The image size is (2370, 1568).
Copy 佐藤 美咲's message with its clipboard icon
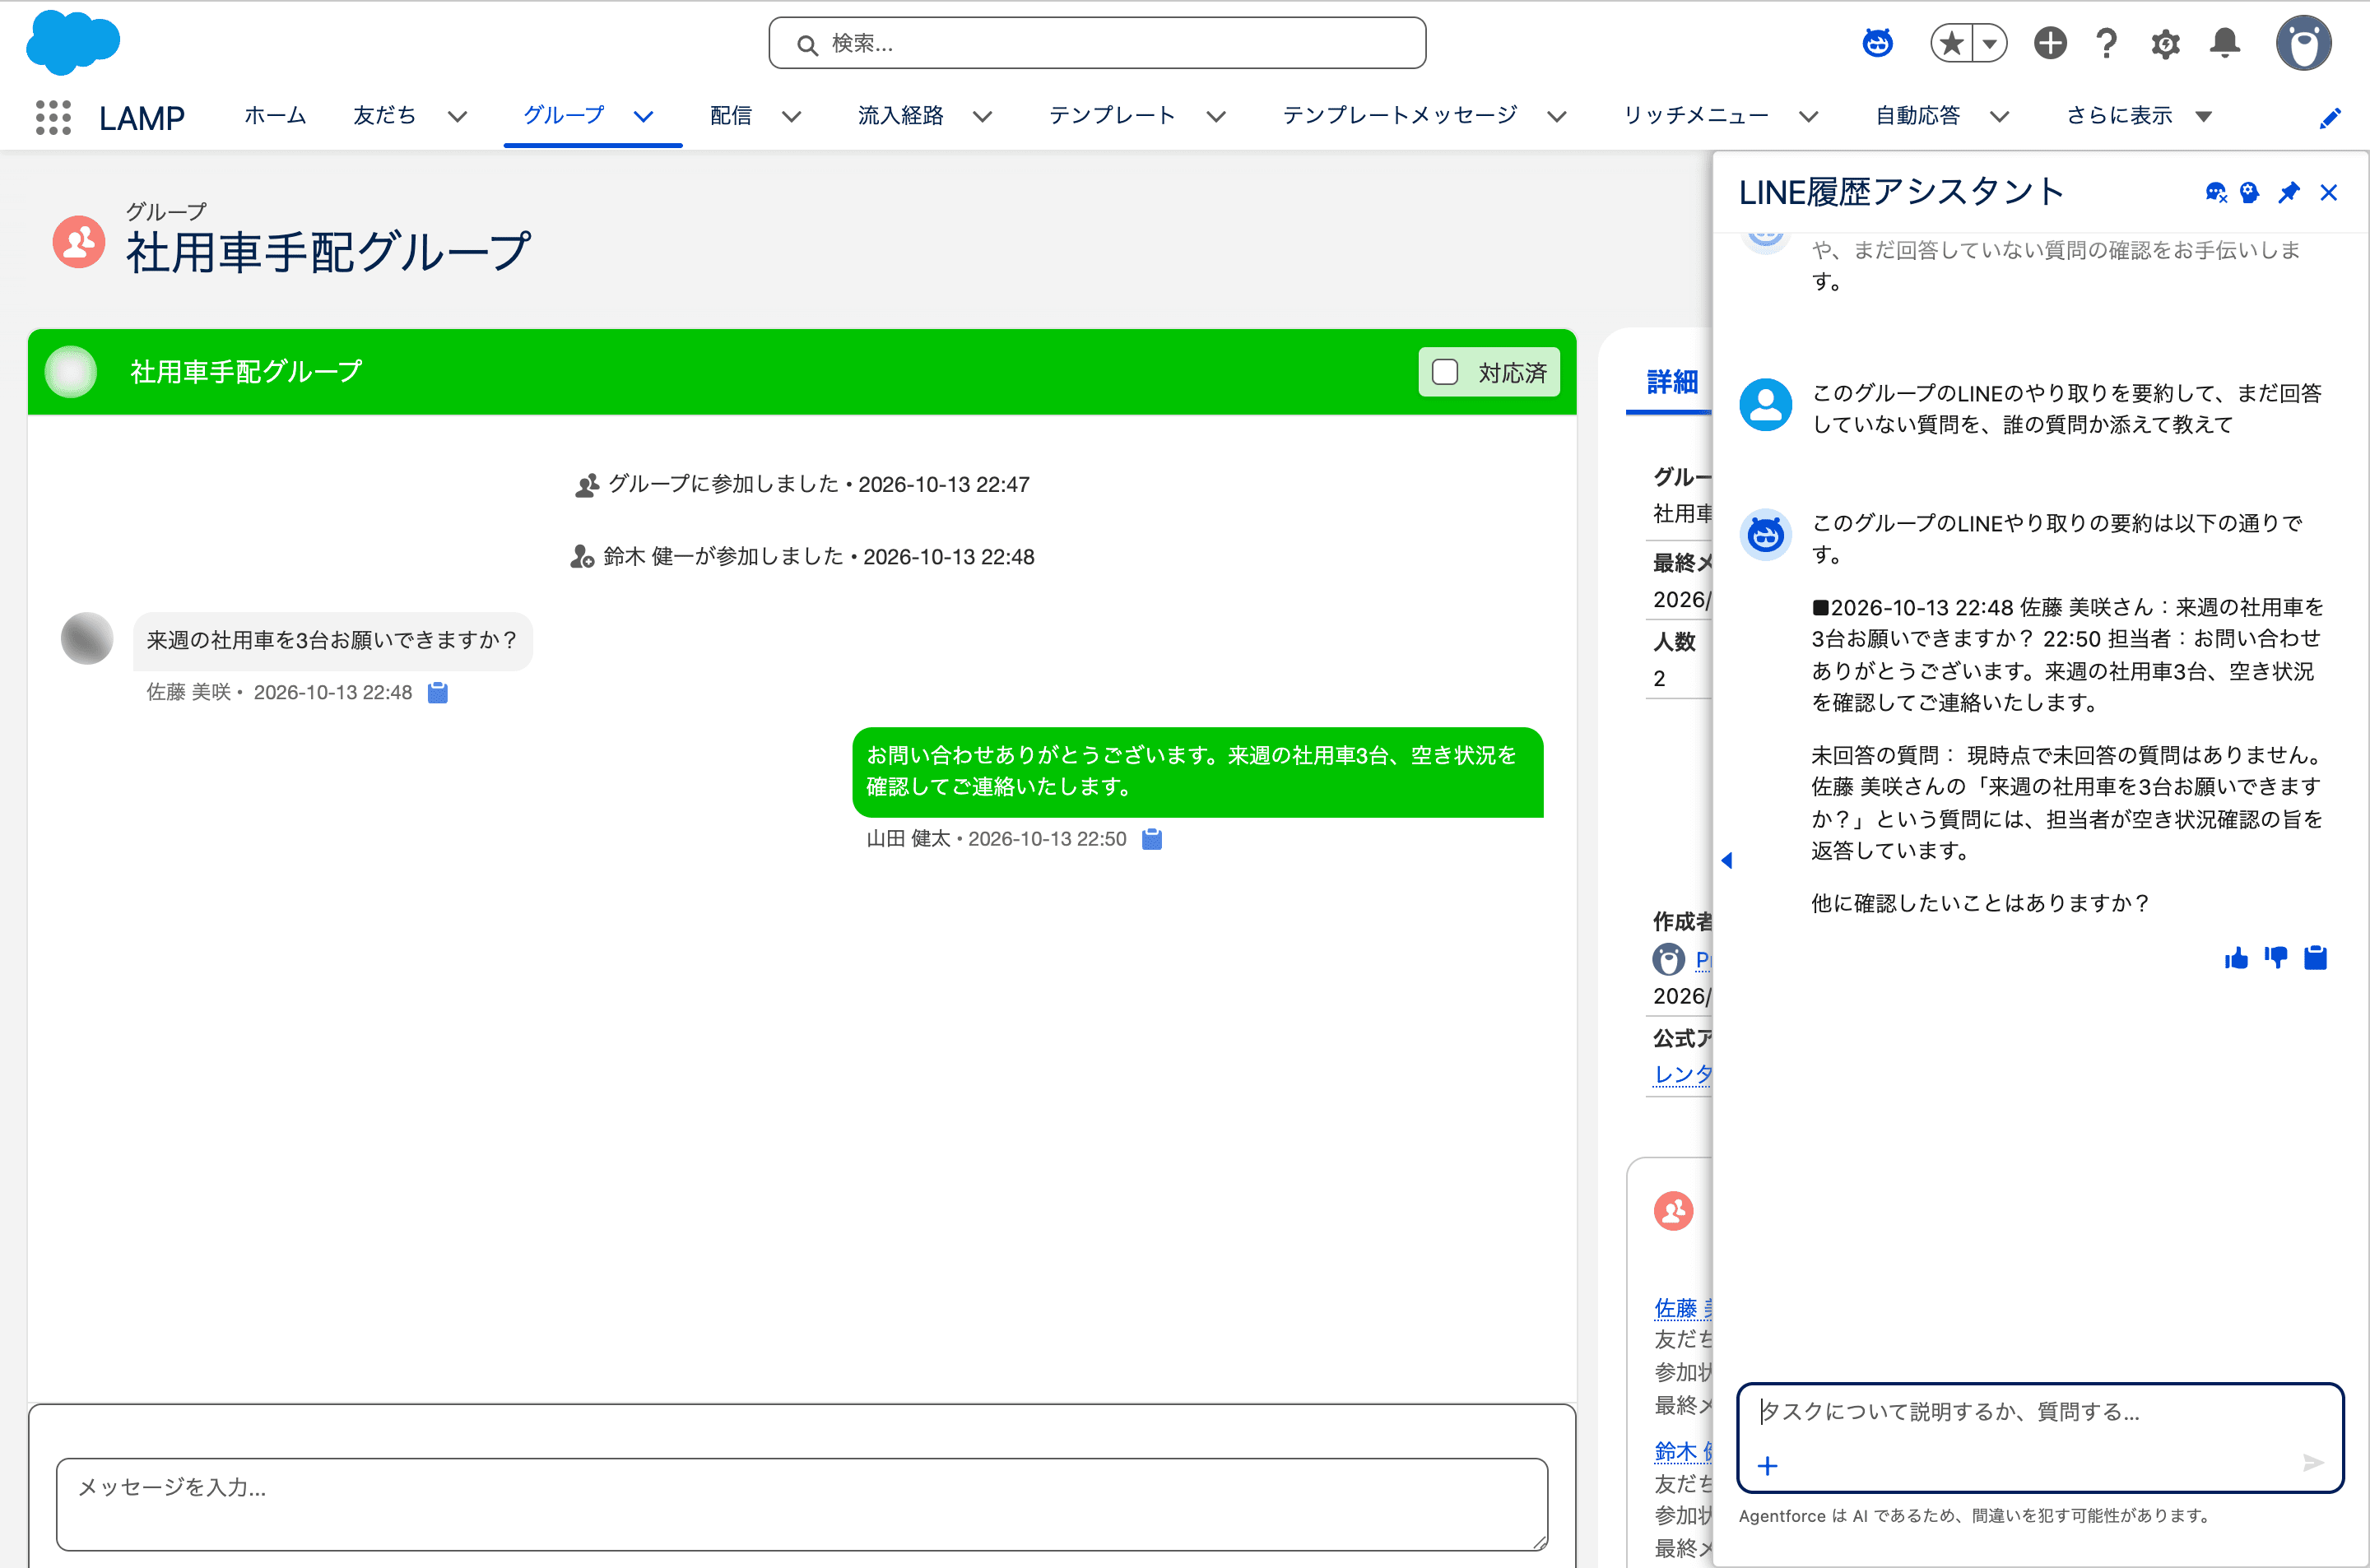coord(437,692)
